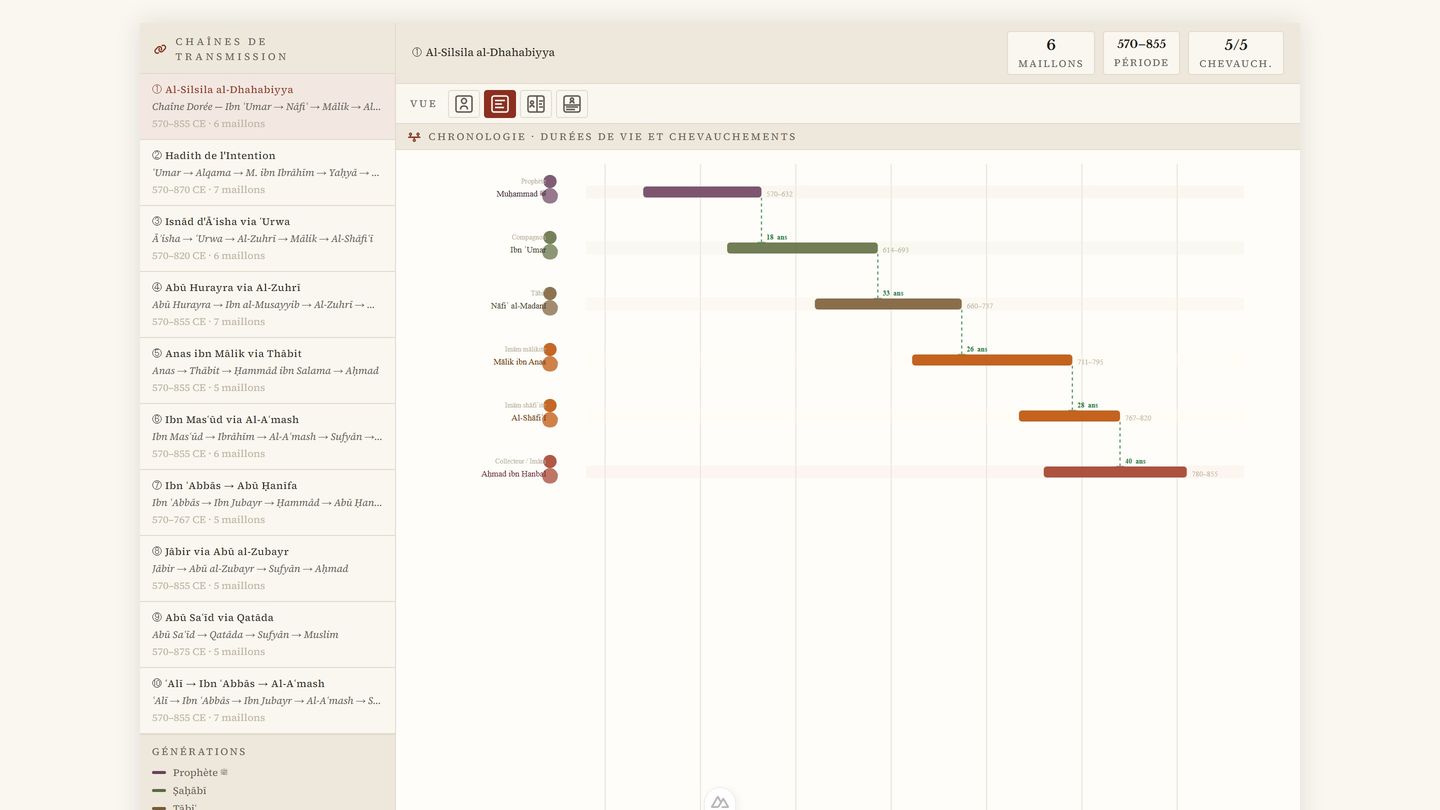Click the Al-Silsila al-Dhahabiyya header title

(x=483, y=53)
